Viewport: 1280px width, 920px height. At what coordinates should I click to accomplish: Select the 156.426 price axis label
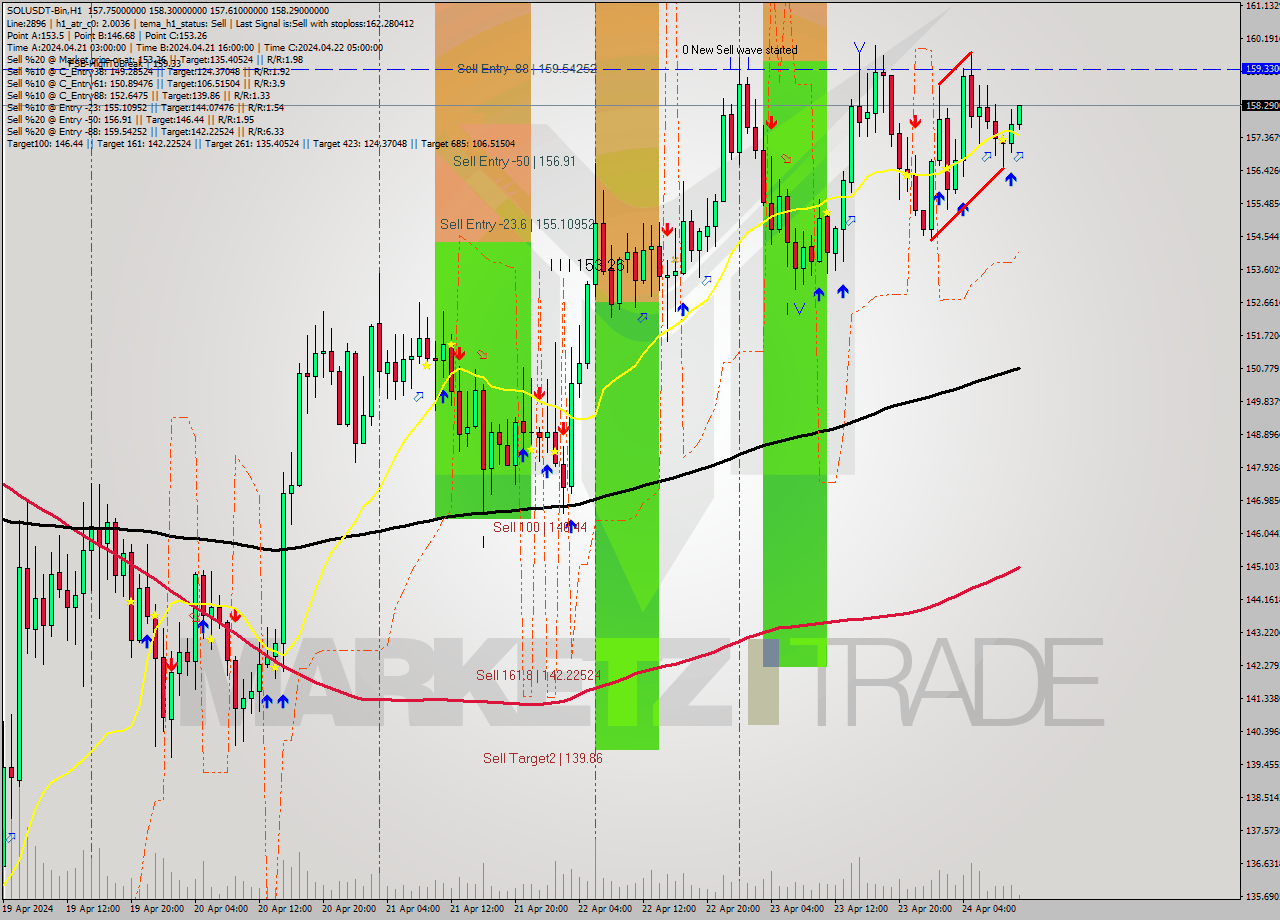tap(1262, 170)
